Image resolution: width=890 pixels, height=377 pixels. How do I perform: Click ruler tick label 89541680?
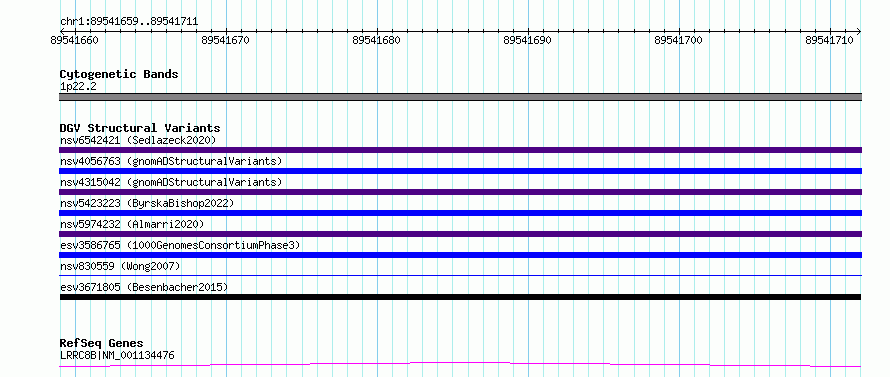[x=376, y=40]
